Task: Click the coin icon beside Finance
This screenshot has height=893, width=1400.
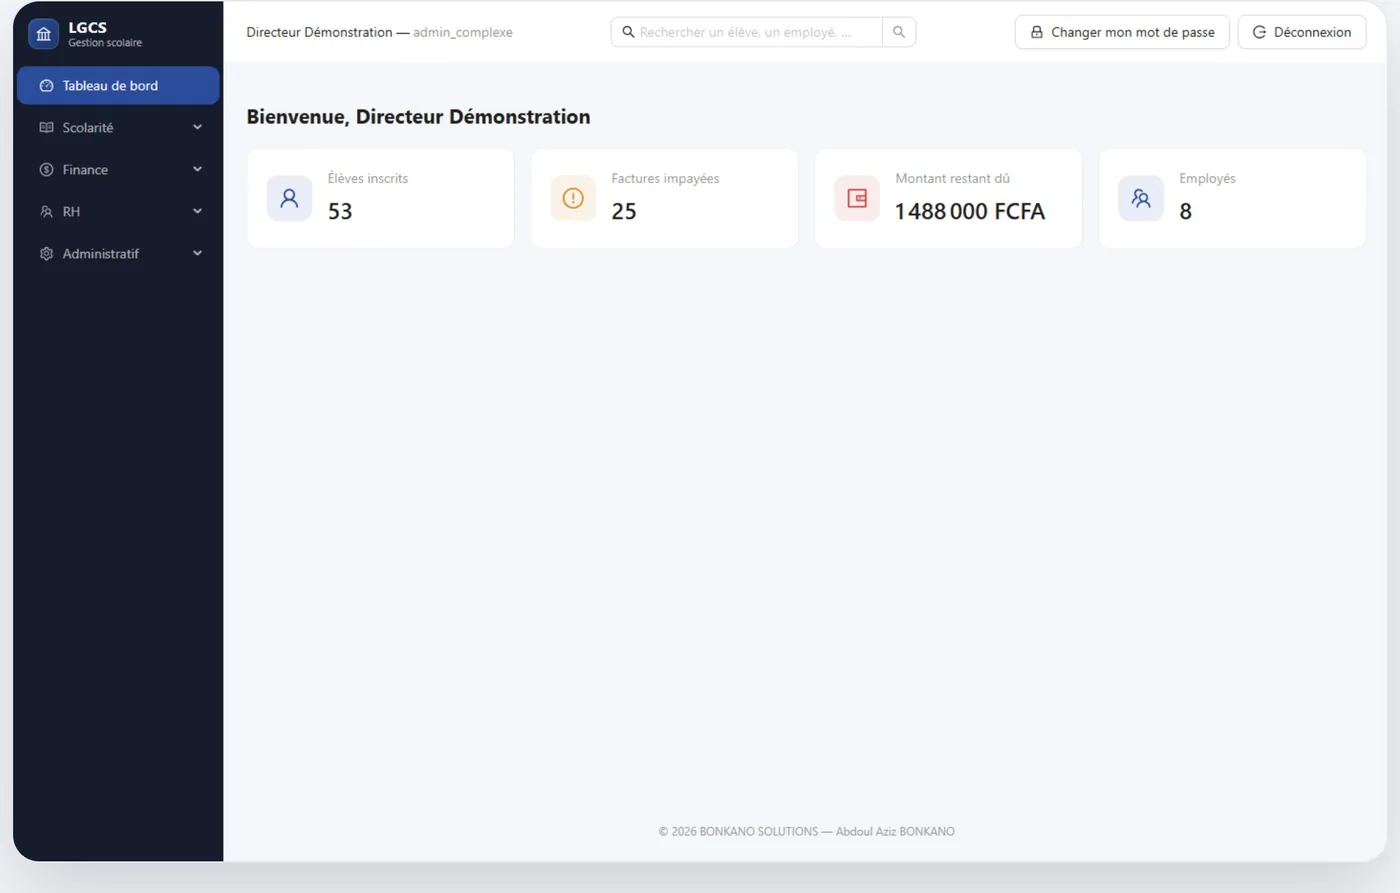Action: [x=46, y=170]
